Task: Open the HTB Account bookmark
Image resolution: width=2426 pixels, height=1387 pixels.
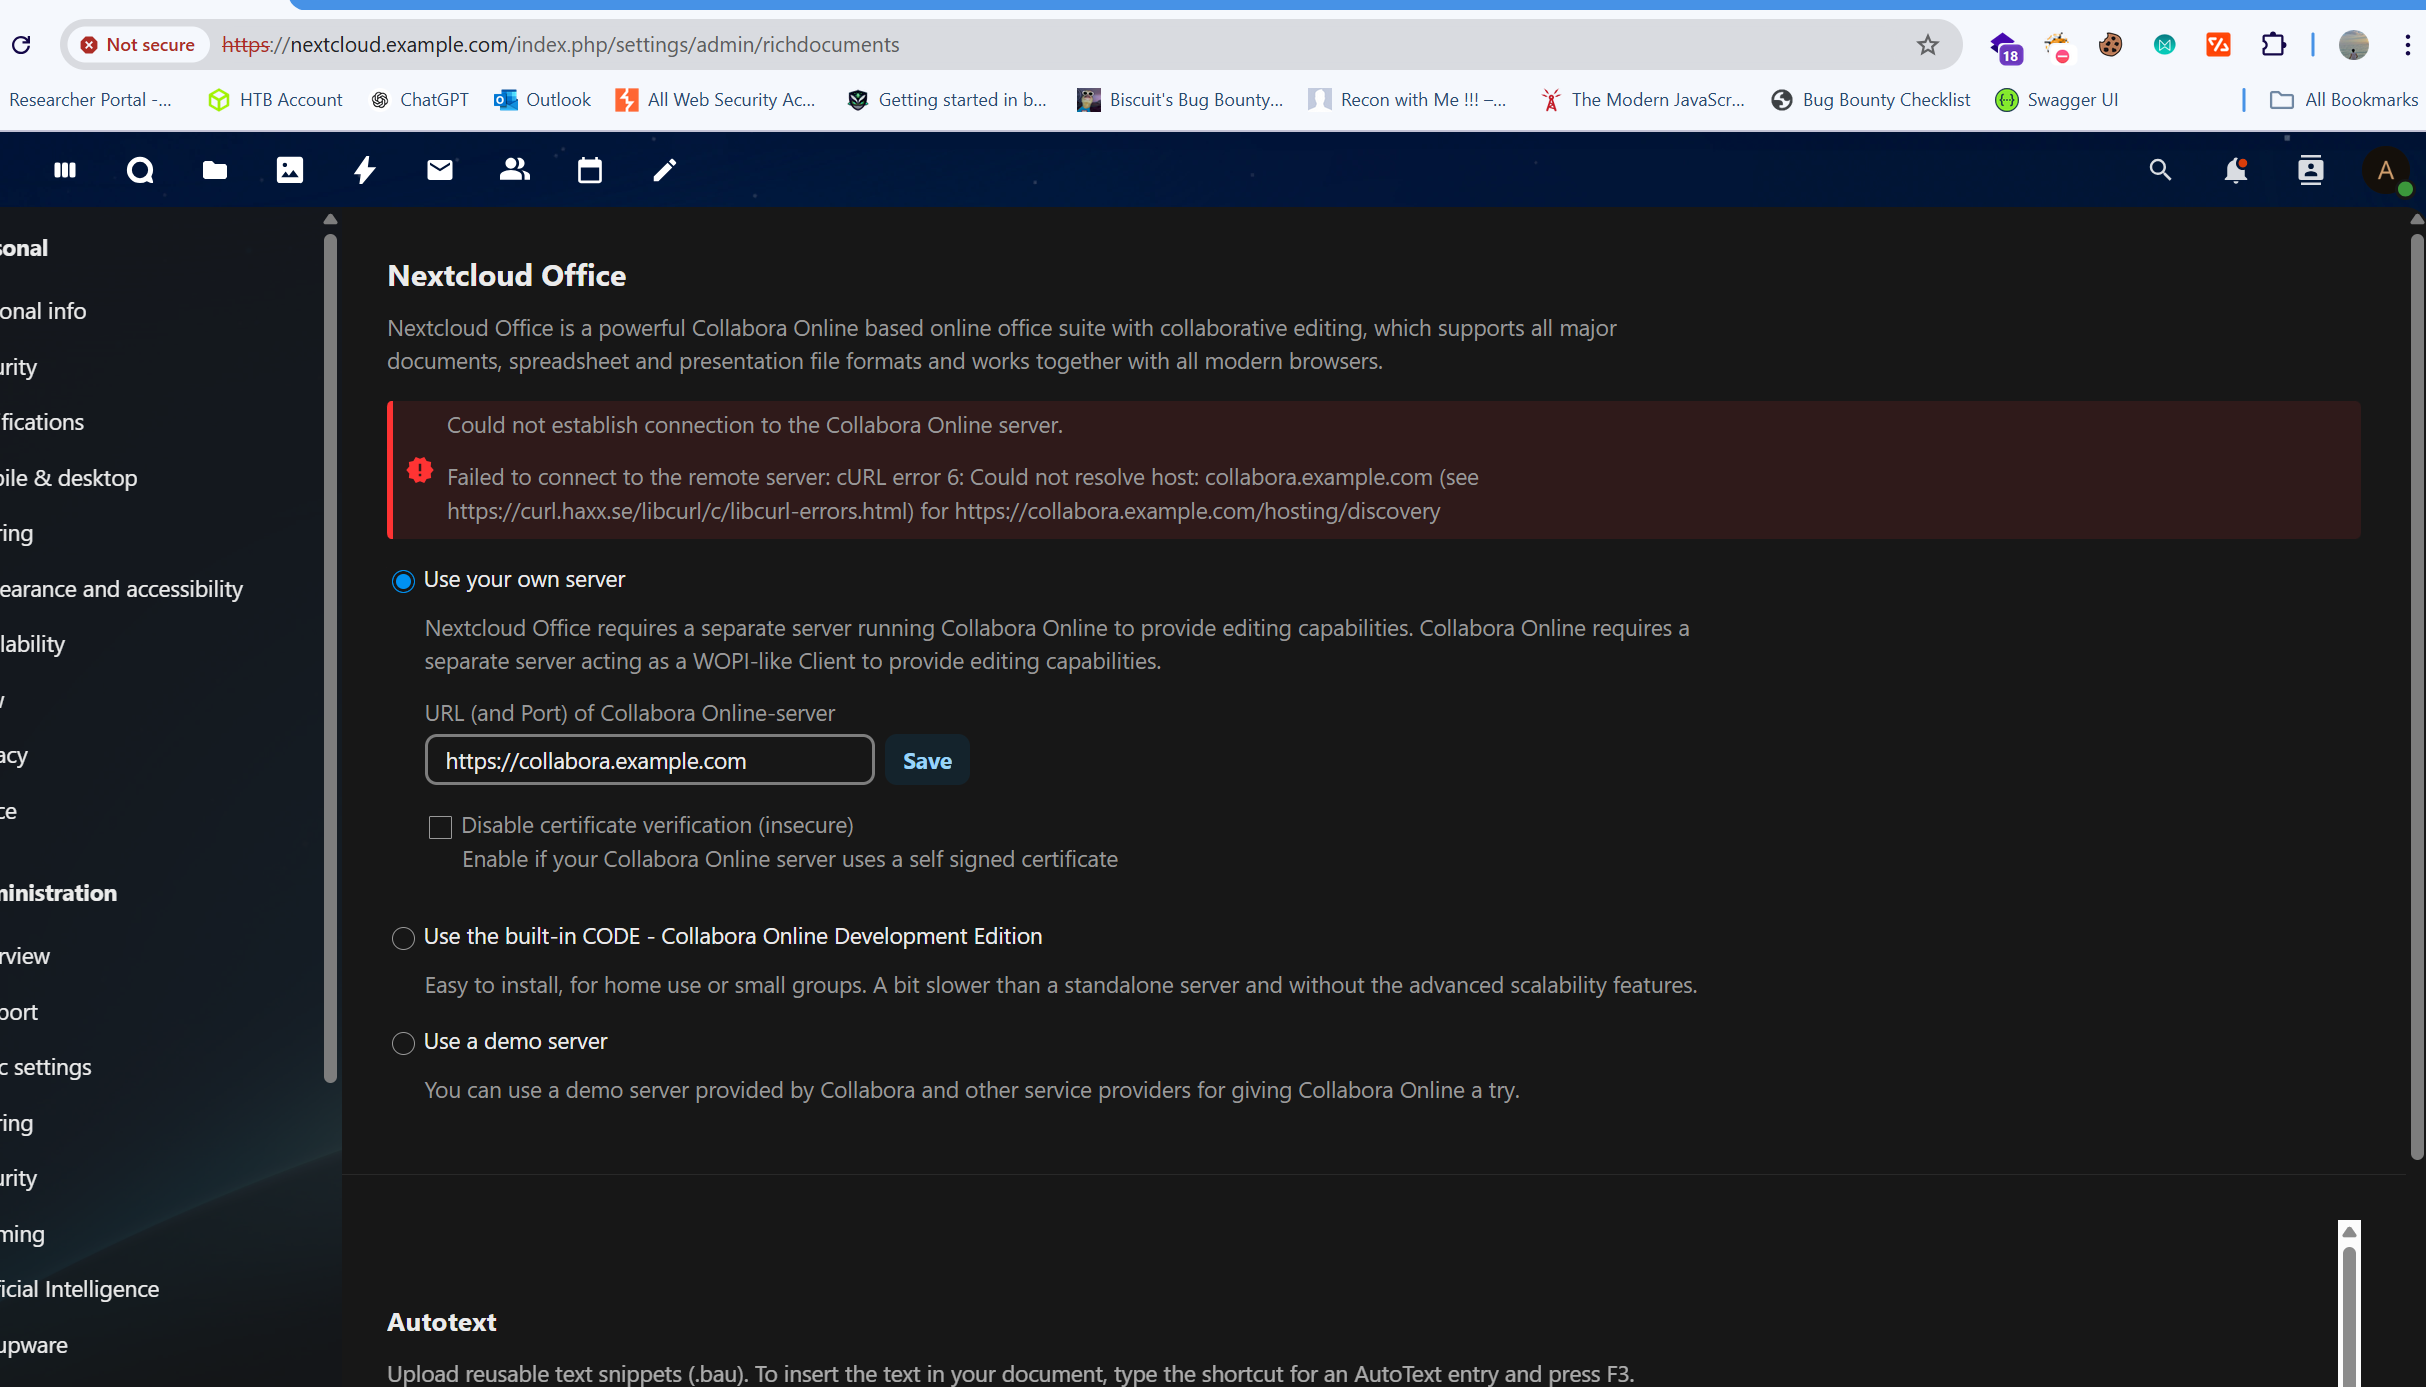Action: tap(275, 100)
